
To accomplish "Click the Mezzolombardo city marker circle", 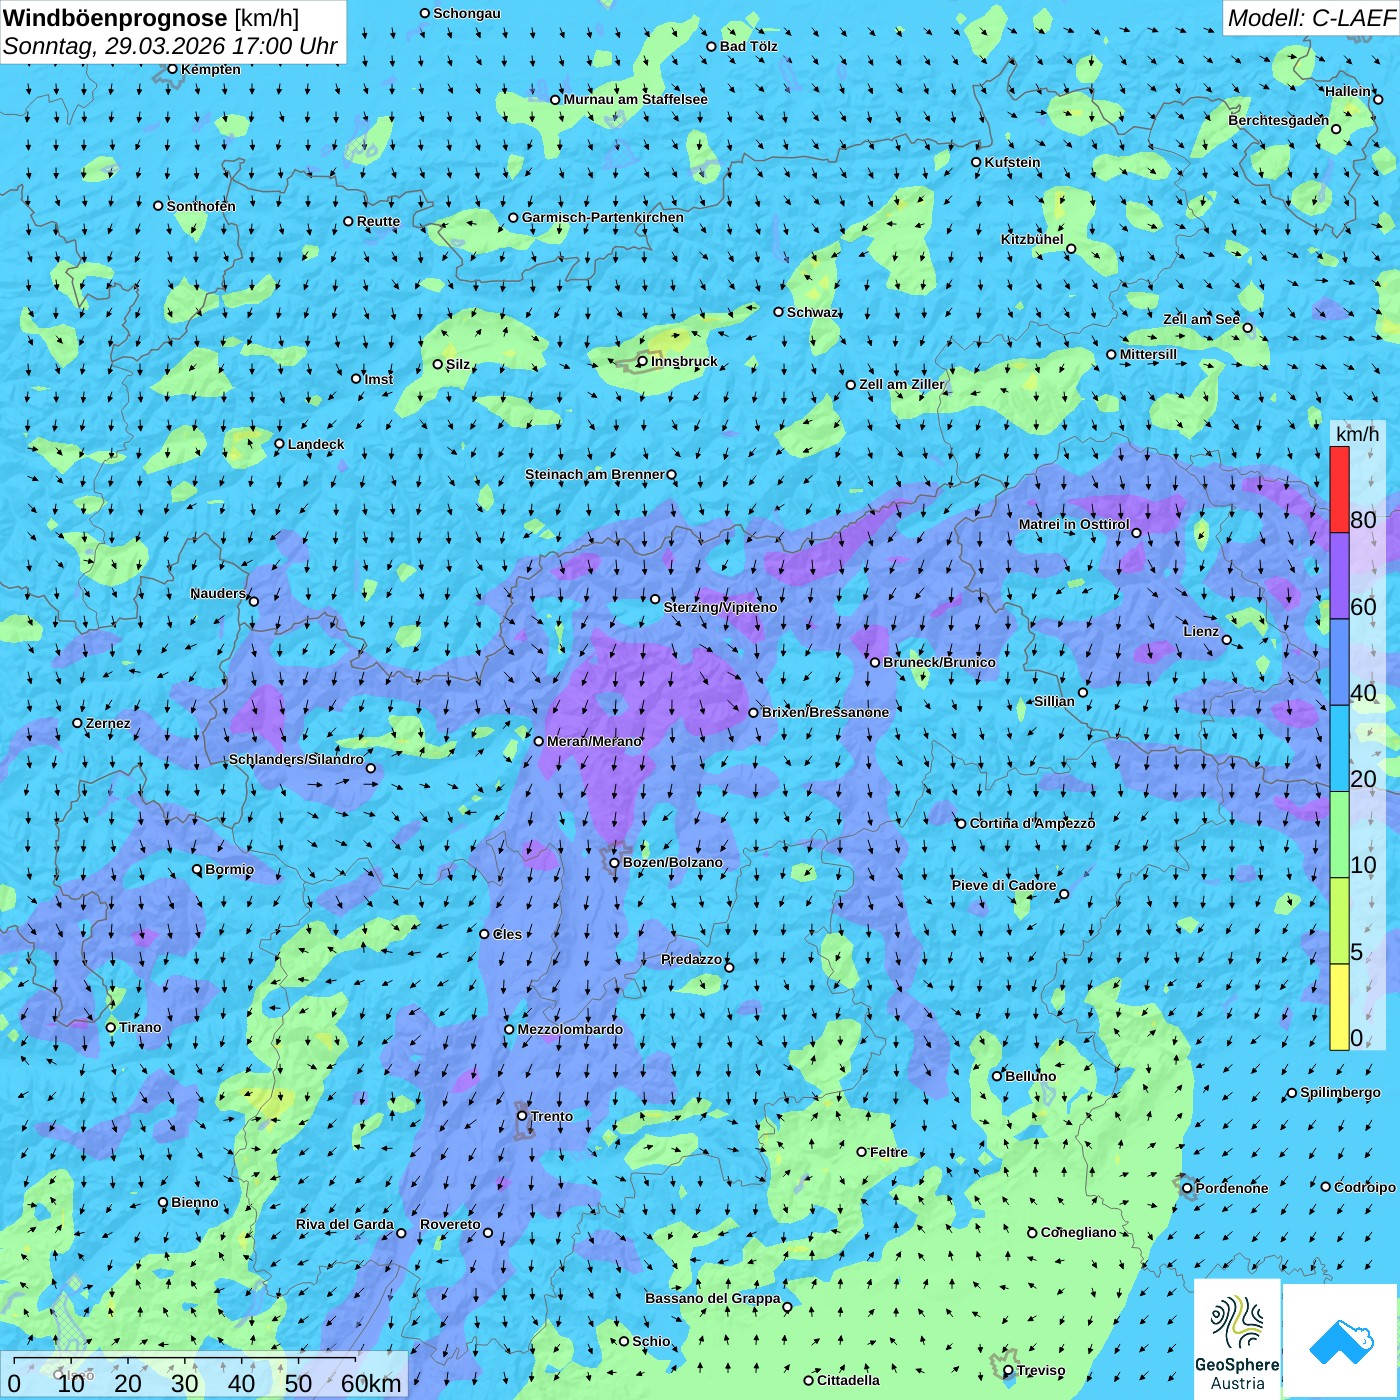I will pos(509,1029).
